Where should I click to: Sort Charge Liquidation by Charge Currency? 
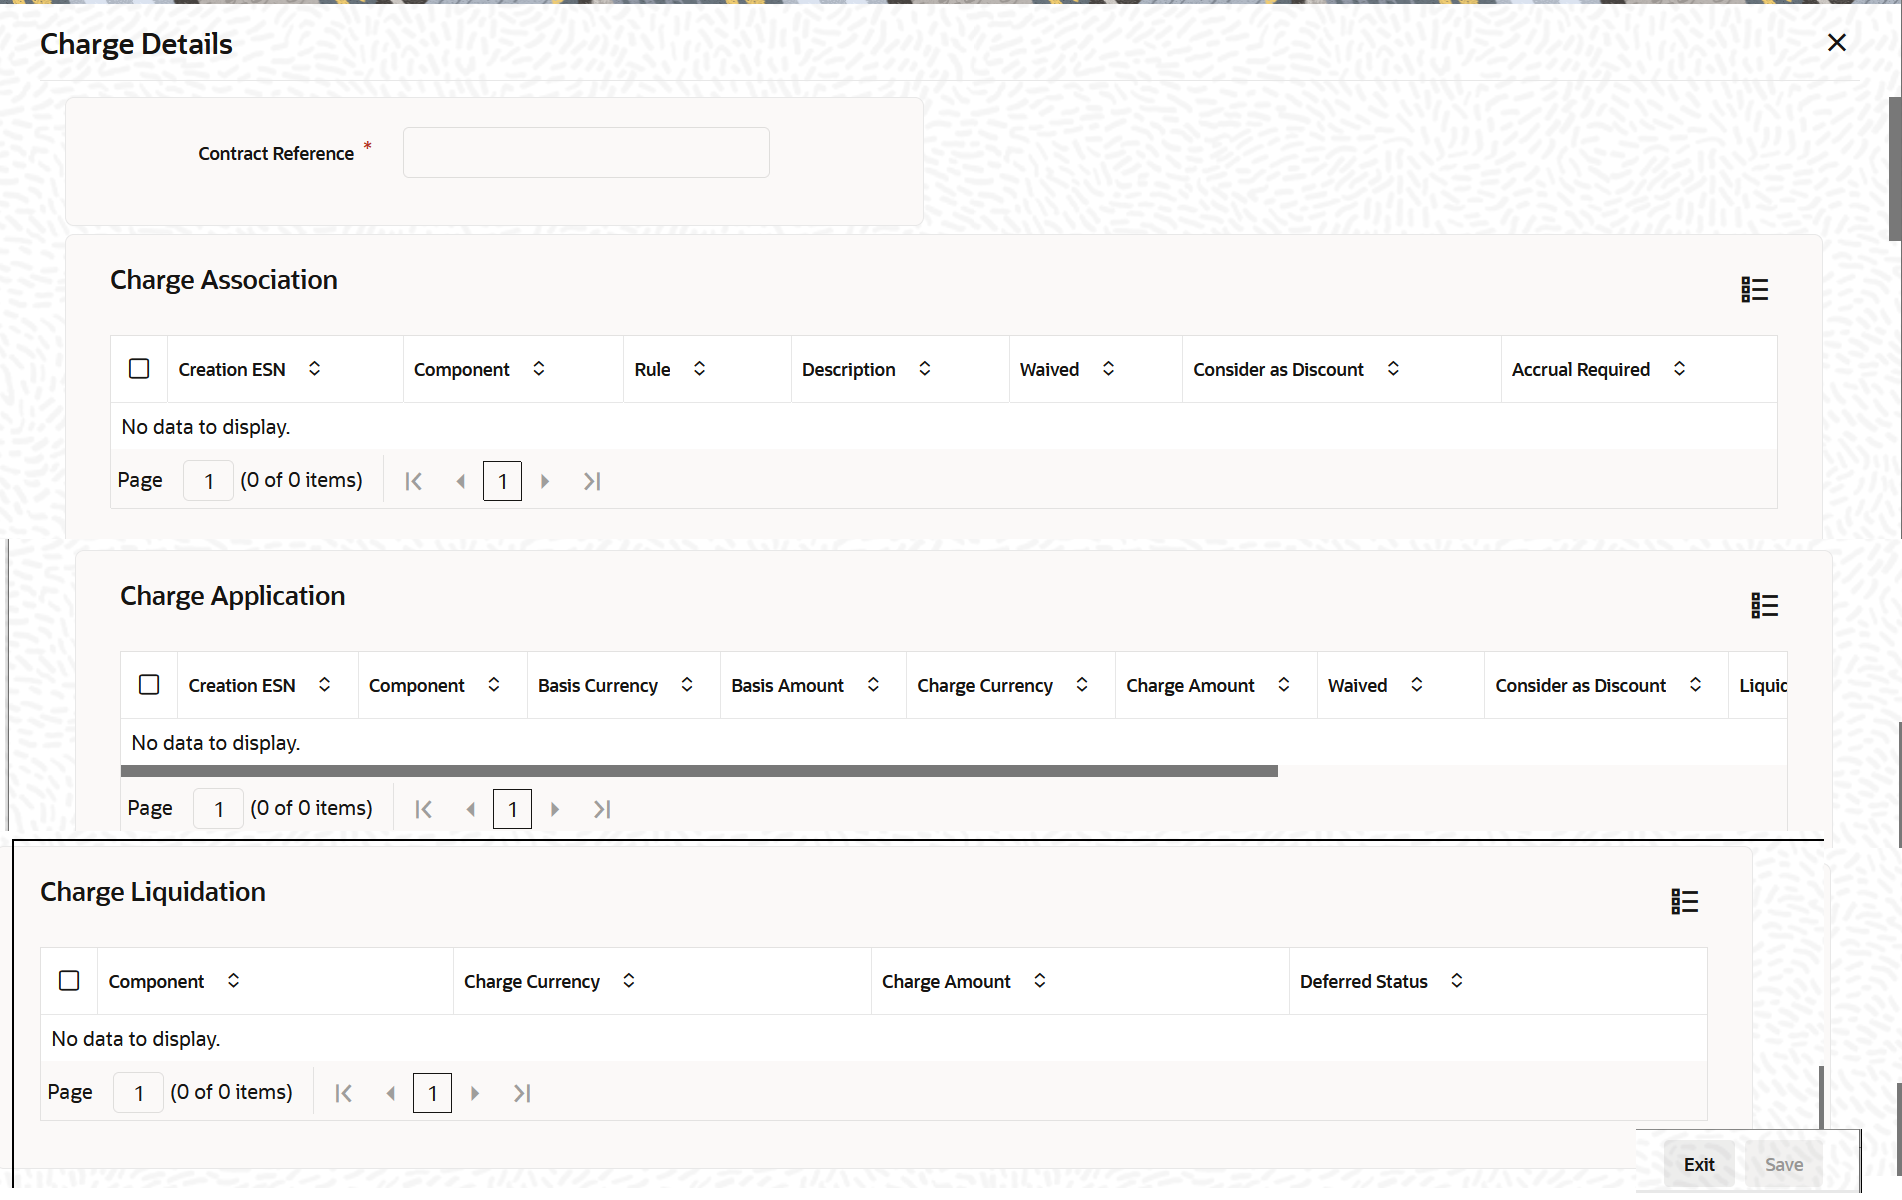coord(629,981)
